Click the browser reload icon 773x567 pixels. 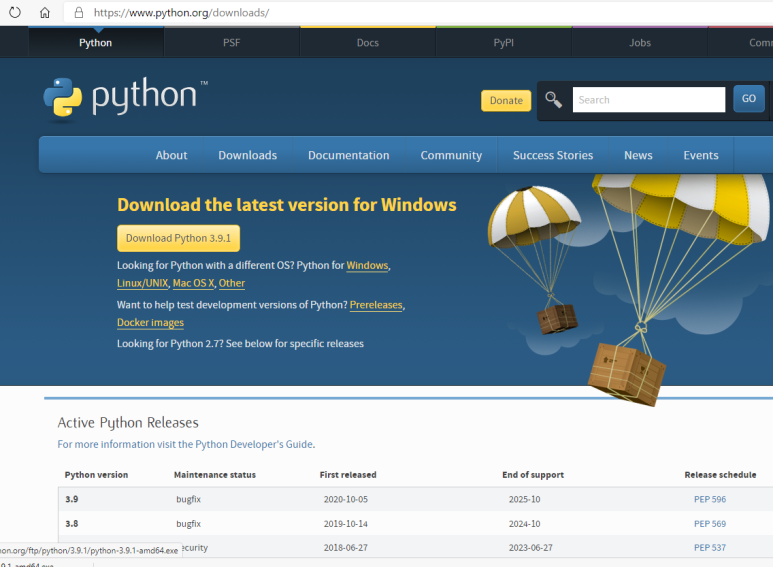(15, 12)
